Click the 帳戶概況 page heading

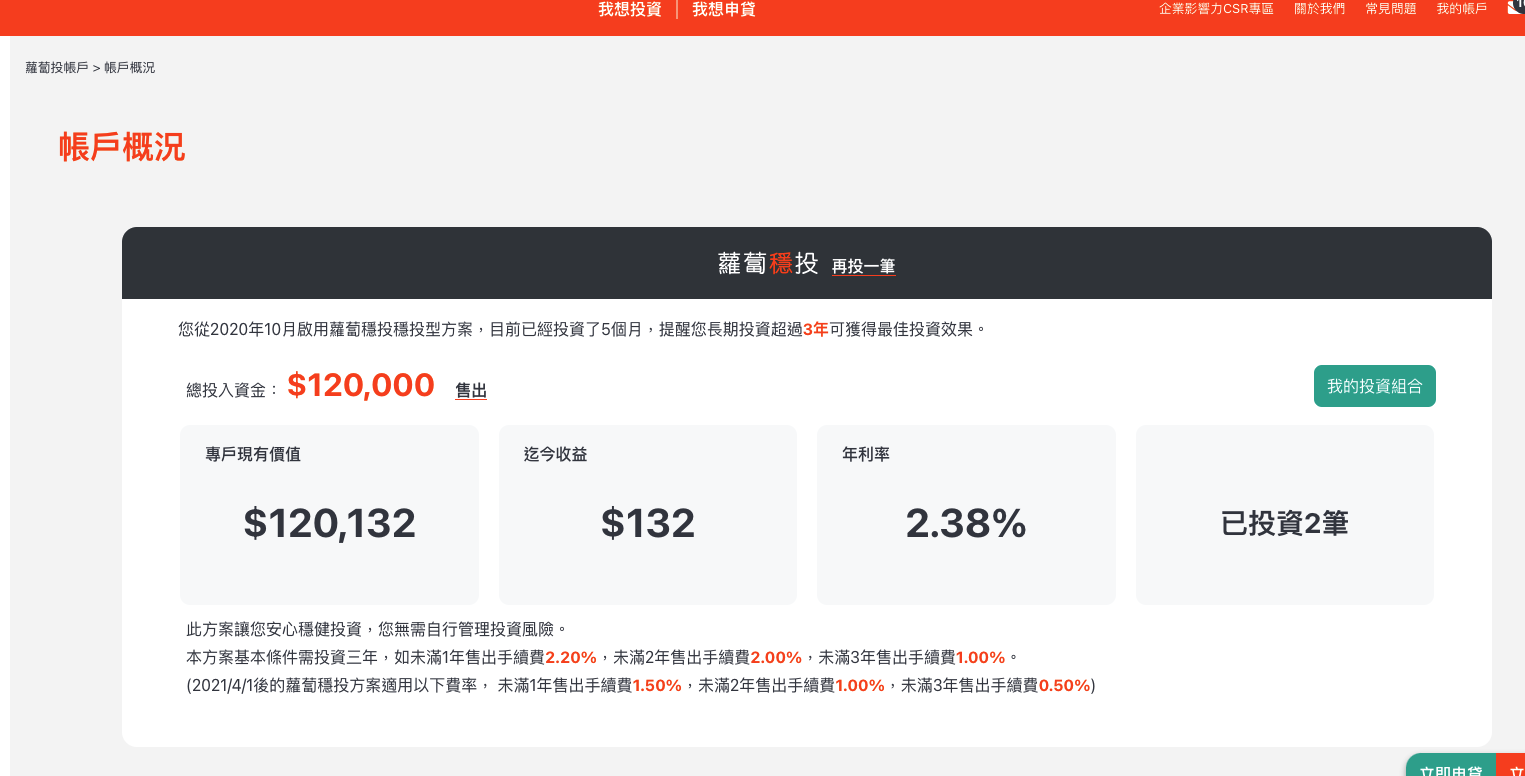click(122, 147)
